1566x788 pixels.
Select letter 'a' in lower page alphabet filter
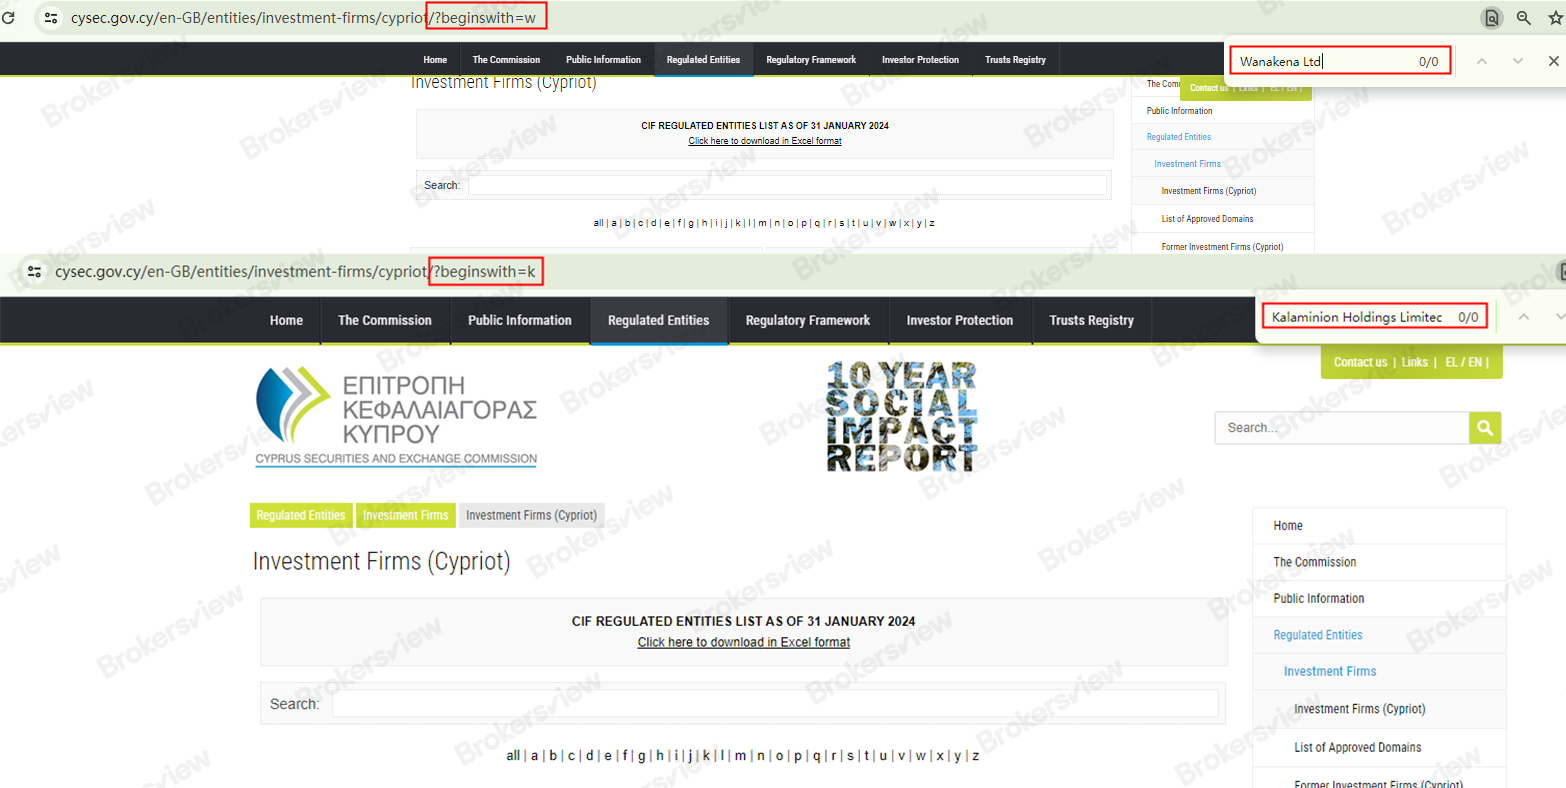point(535,756)
